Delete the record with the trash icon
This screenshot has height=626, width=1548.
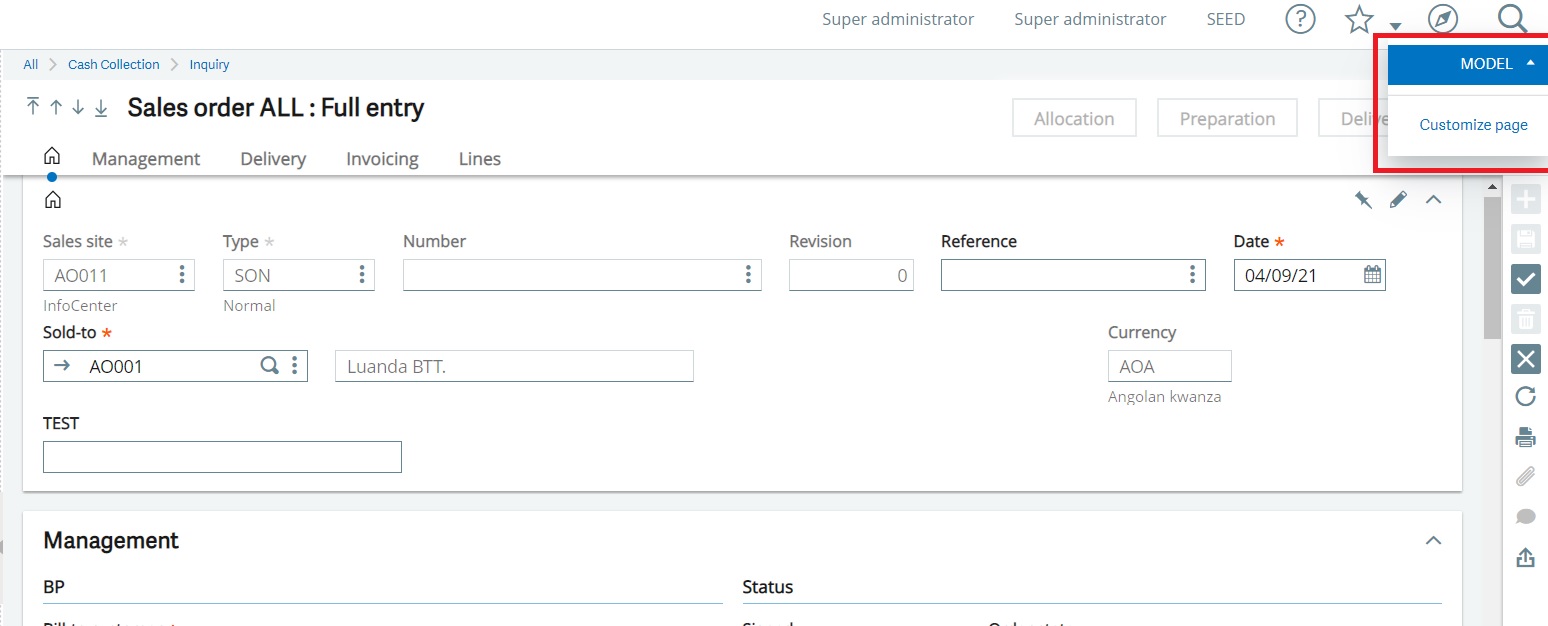pyautogui.click(x=1526, y=318)
